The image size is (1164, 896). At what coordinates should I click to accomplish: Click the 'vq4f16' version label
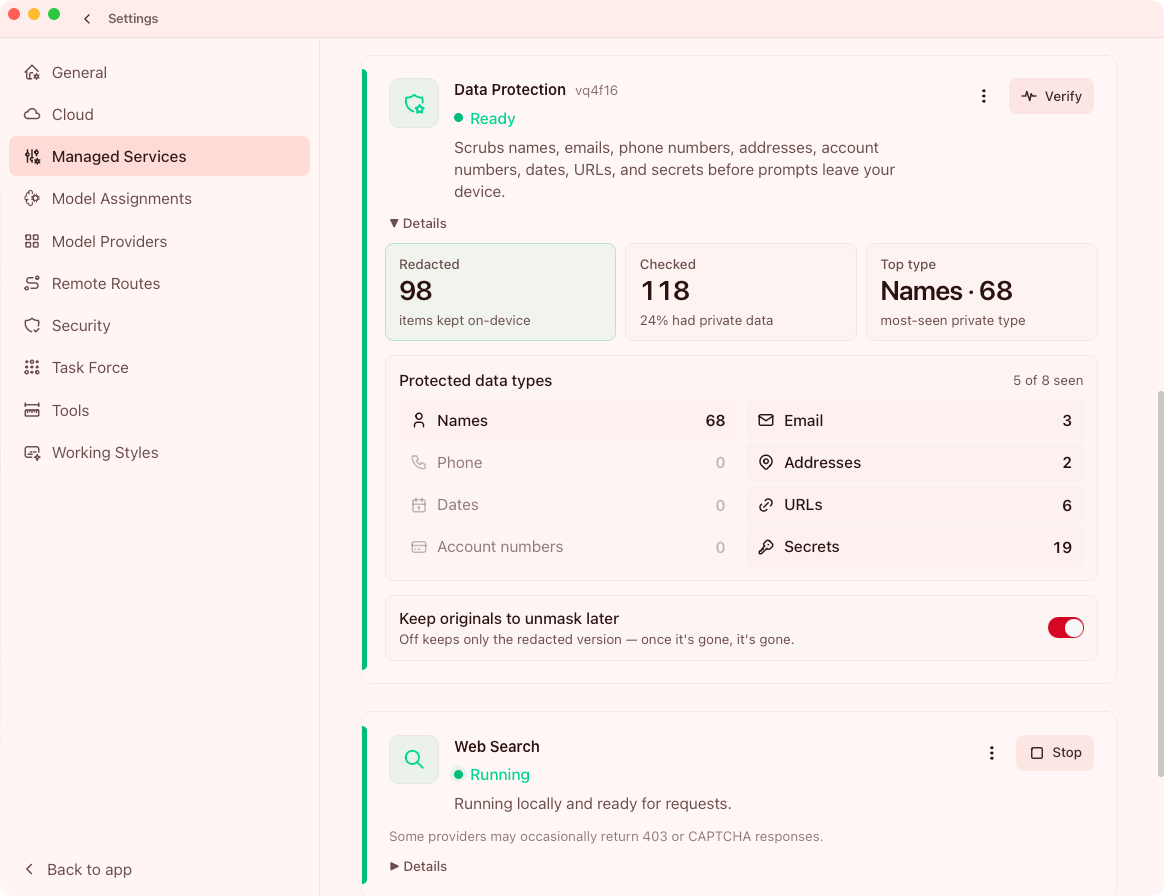[596, 91]
